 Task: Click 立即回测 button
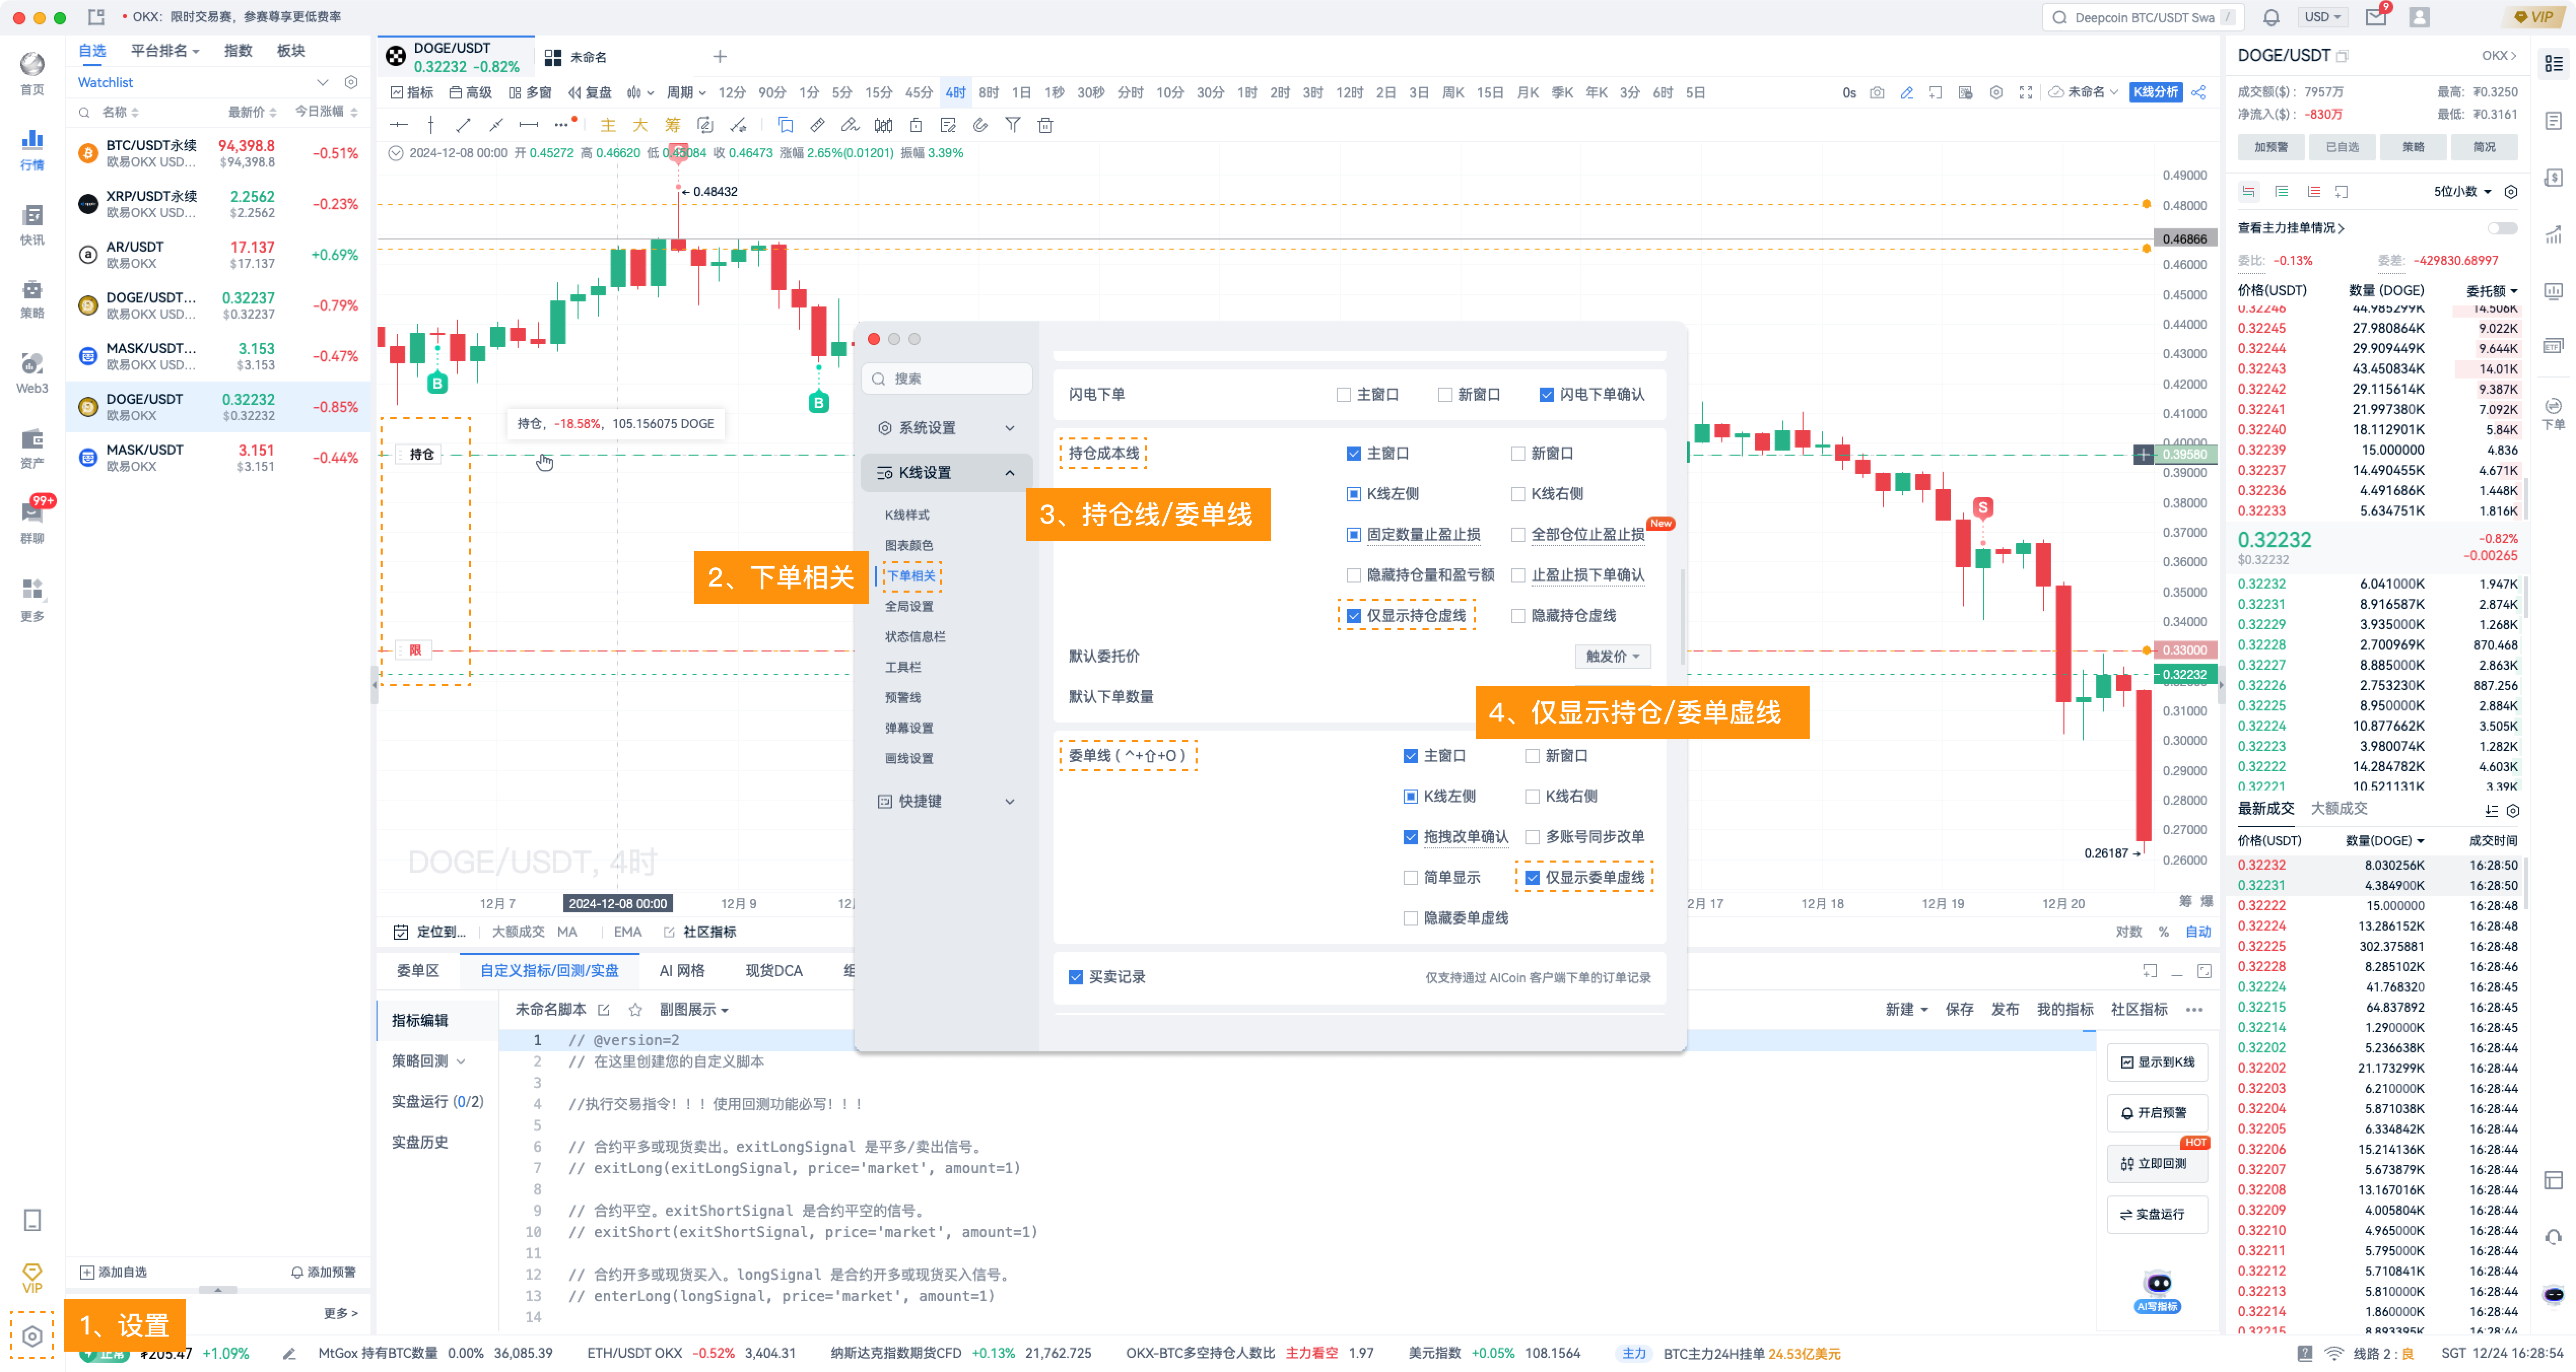2157,1164
